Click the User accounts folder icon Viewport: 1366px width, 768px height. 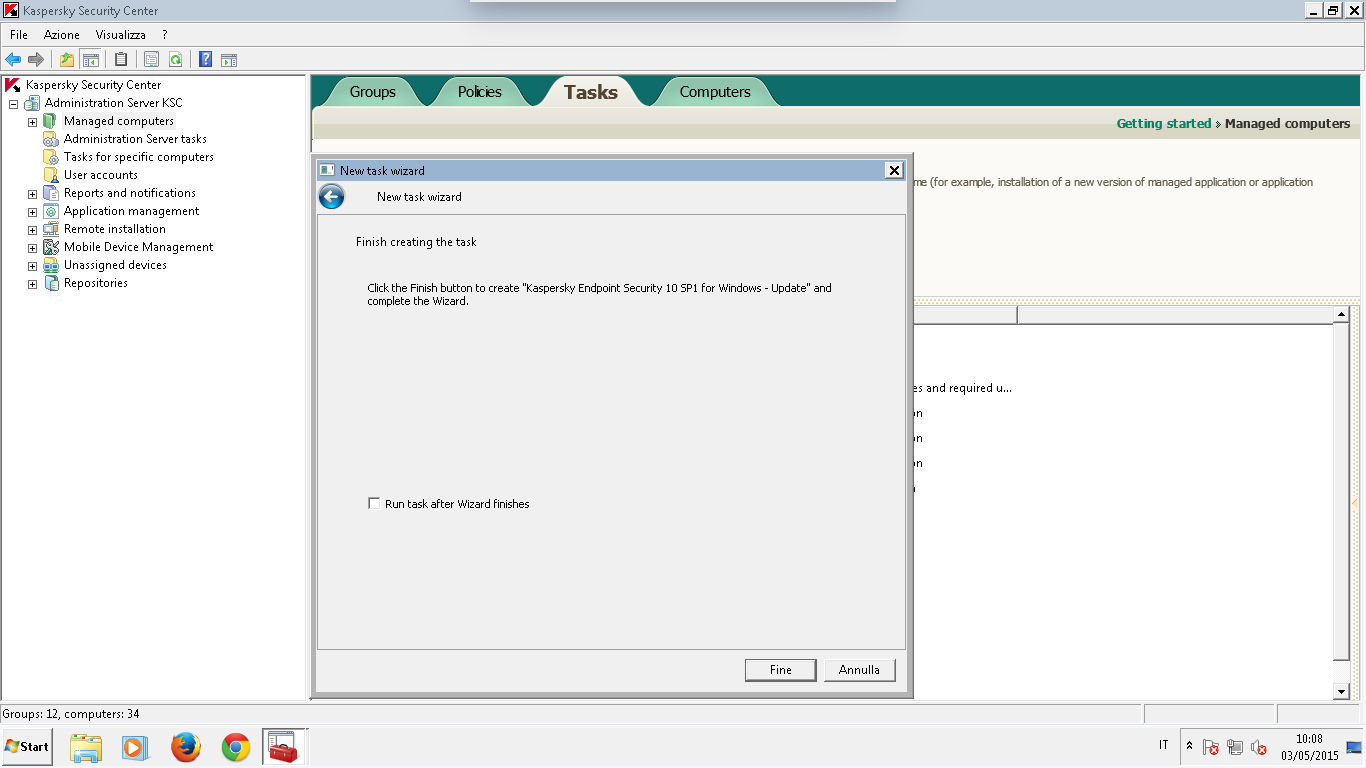tap(51, 175)
